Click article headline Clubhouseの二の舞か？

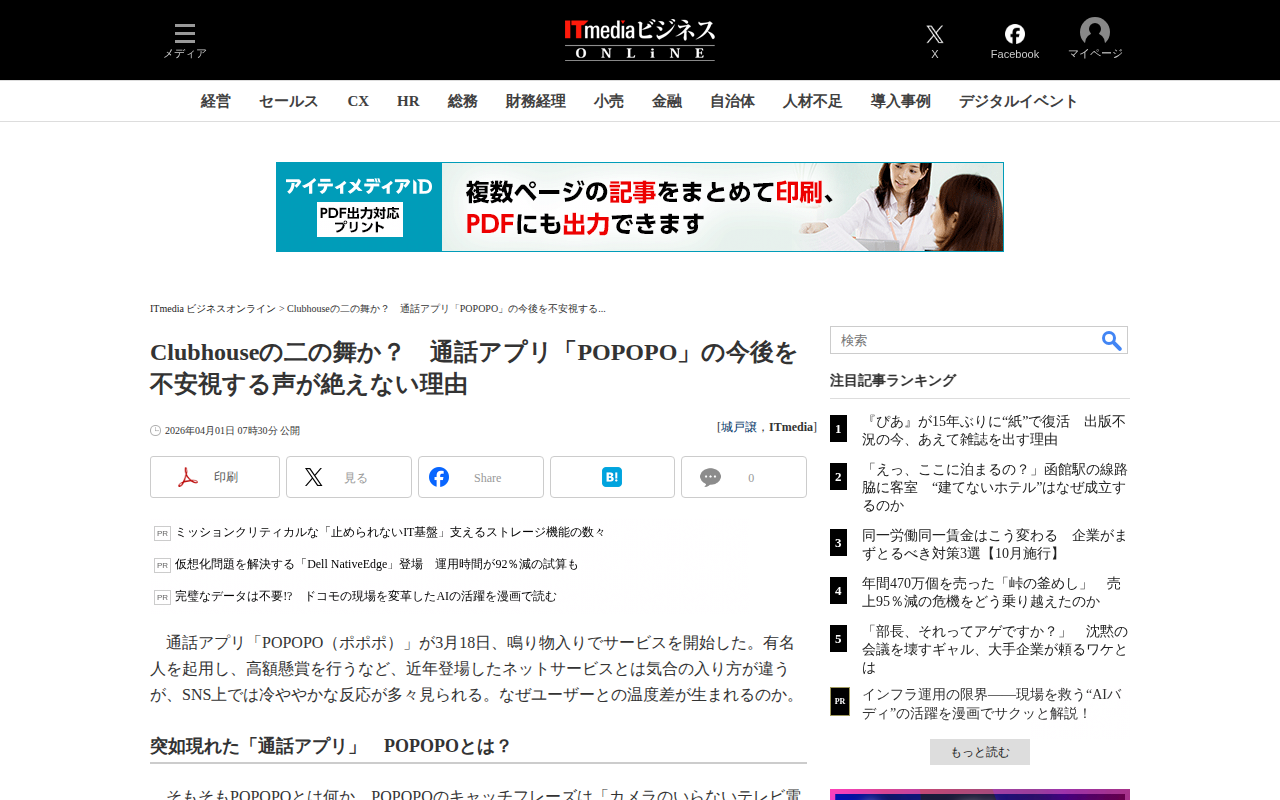tap(474, 368)
